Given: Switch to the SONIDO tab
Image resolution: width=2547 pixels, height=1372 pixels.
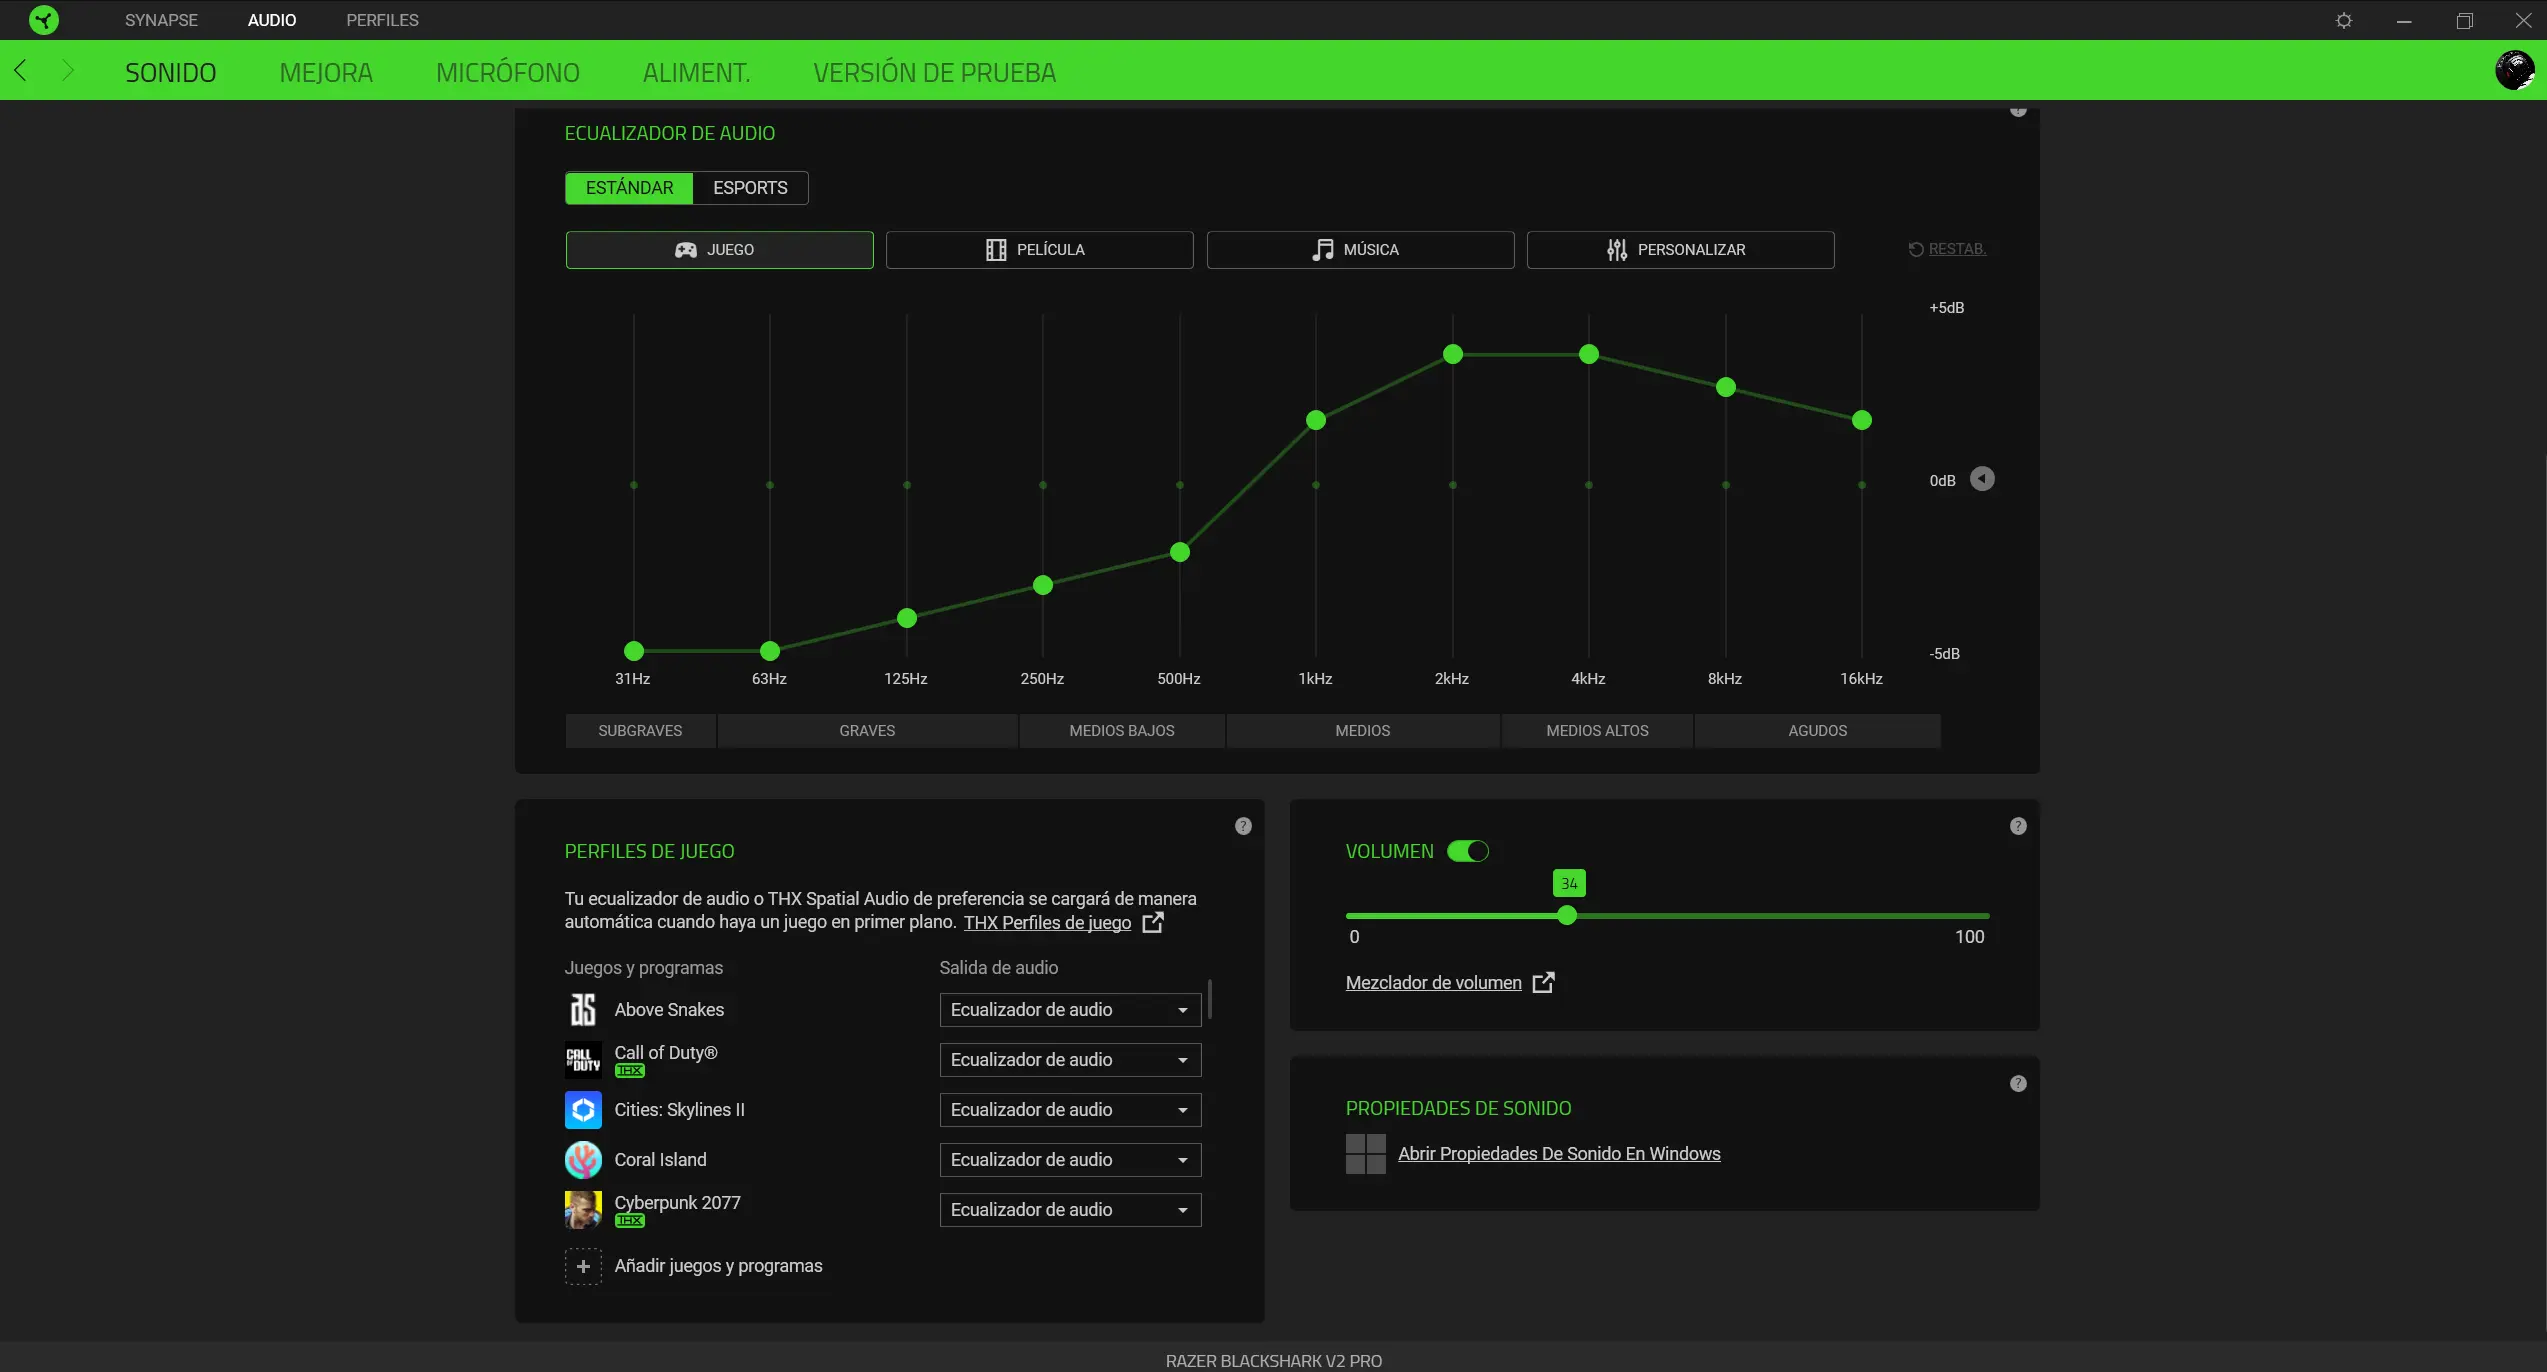Looking at the screenshot, I should coord(170,72).
